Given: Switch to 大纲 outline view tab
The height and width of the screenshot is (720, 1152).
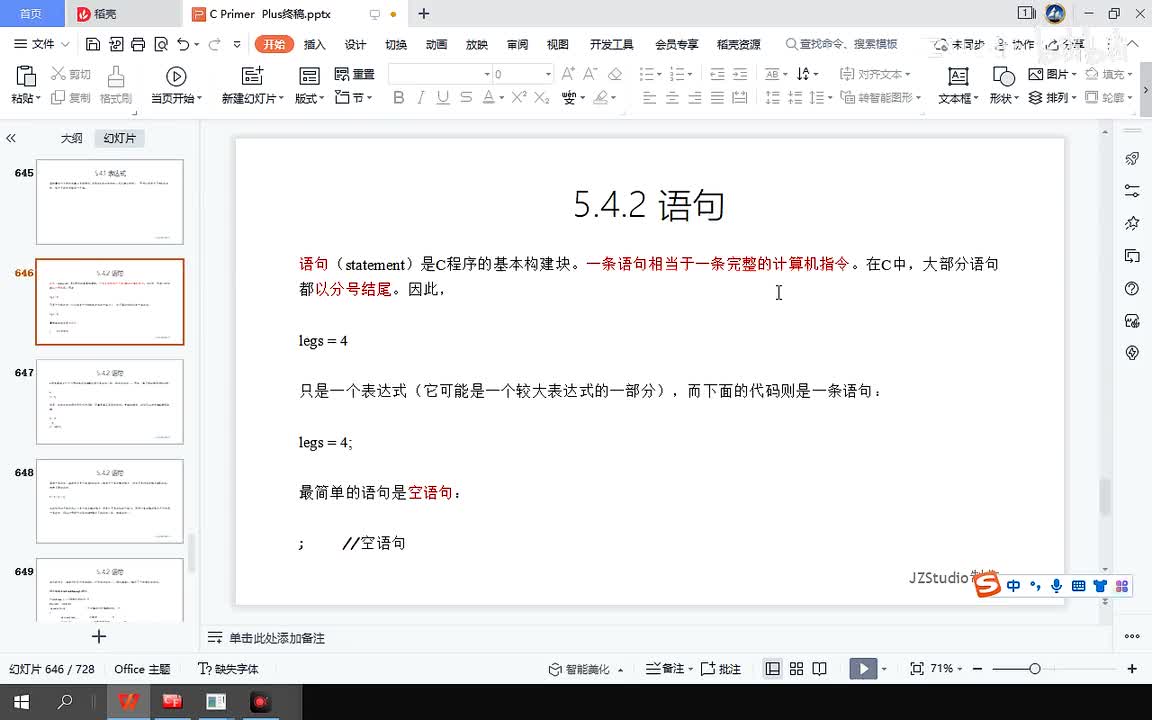Looking at the screenshot, I should point(71,138).
